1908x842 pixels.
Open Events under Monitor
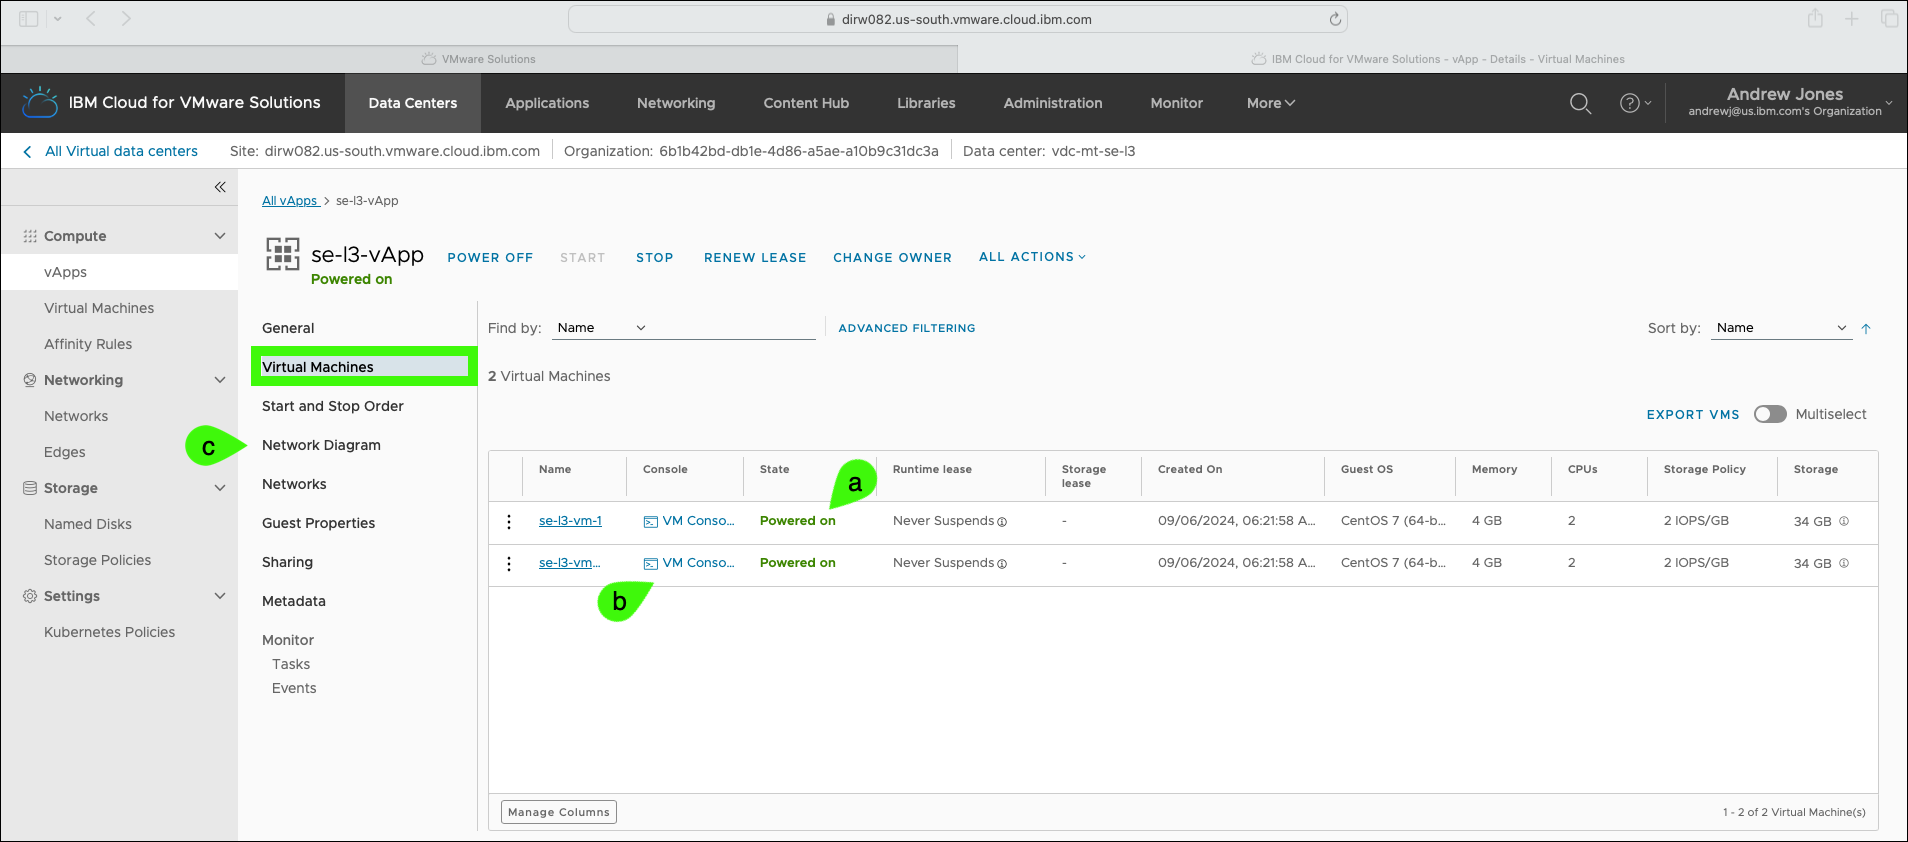tap(294, 688)
